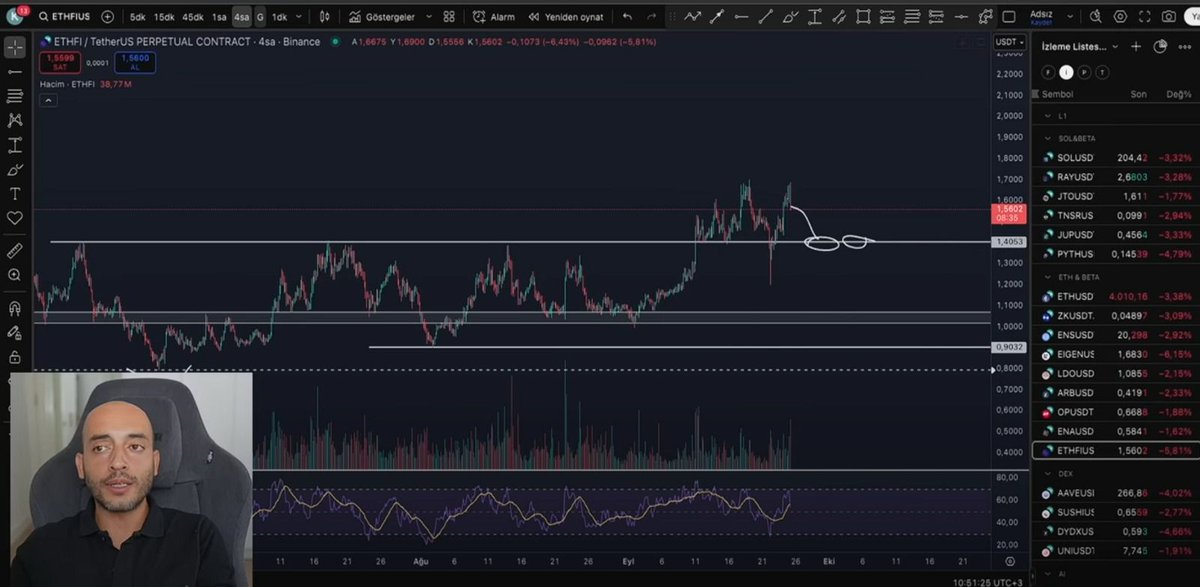Open chart time zone 10:51:25 UTC+3

pyautogui.click(x=990, y=582)
